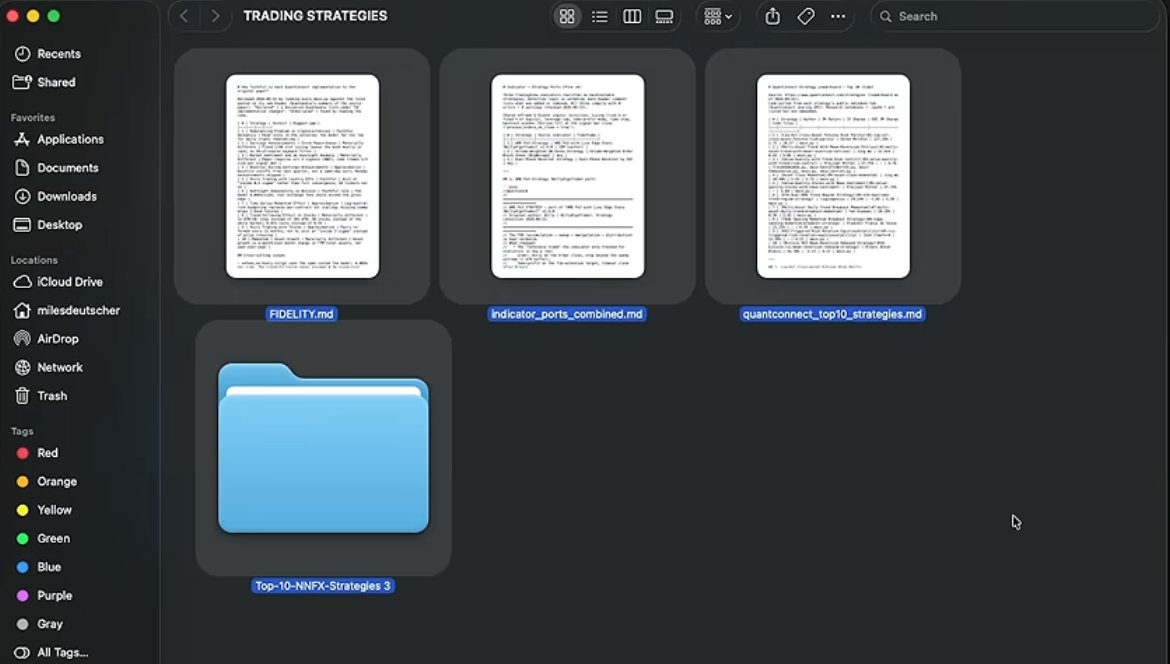Image resolution: width=1170 pixels, height=664 pixels.
Task: Click the TRADING STRATEGIES window title
Action: [x=316, y=16]
